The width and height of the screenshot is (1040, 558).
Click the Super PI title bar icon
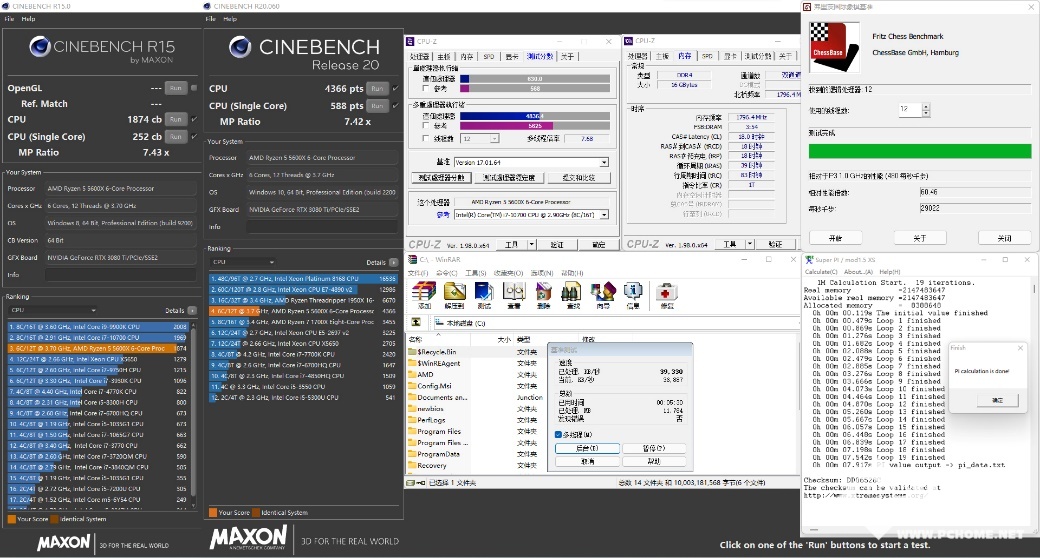click(809, 259)
